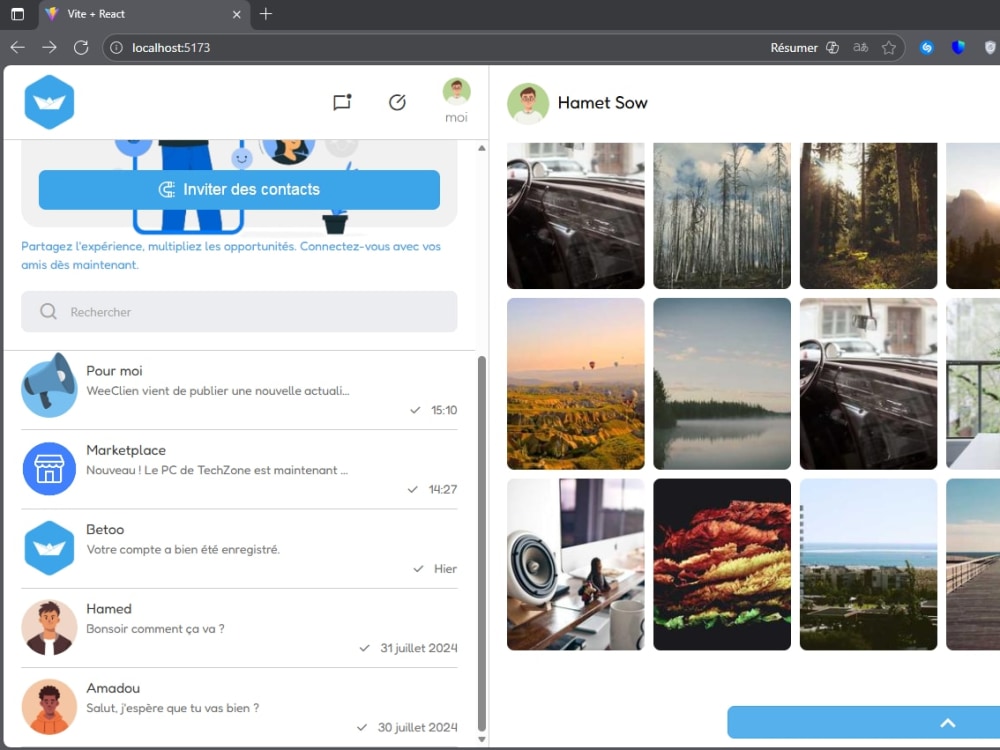
Task: Close the Vite + React tab
Action: point(237,14)
